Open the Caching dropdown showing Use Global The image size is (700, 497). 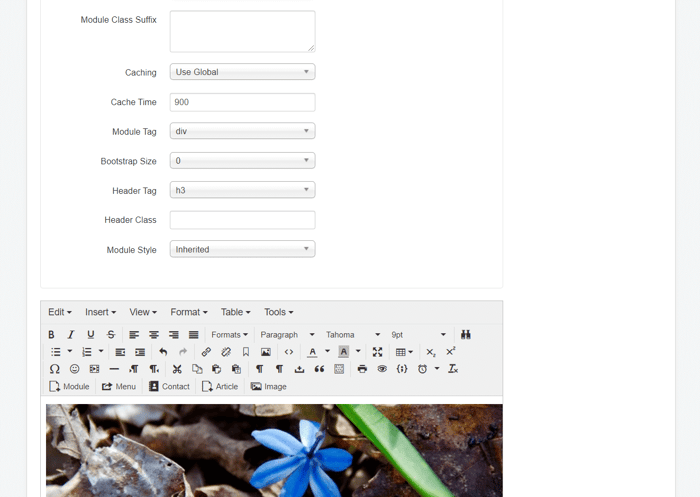coord(242,72)
